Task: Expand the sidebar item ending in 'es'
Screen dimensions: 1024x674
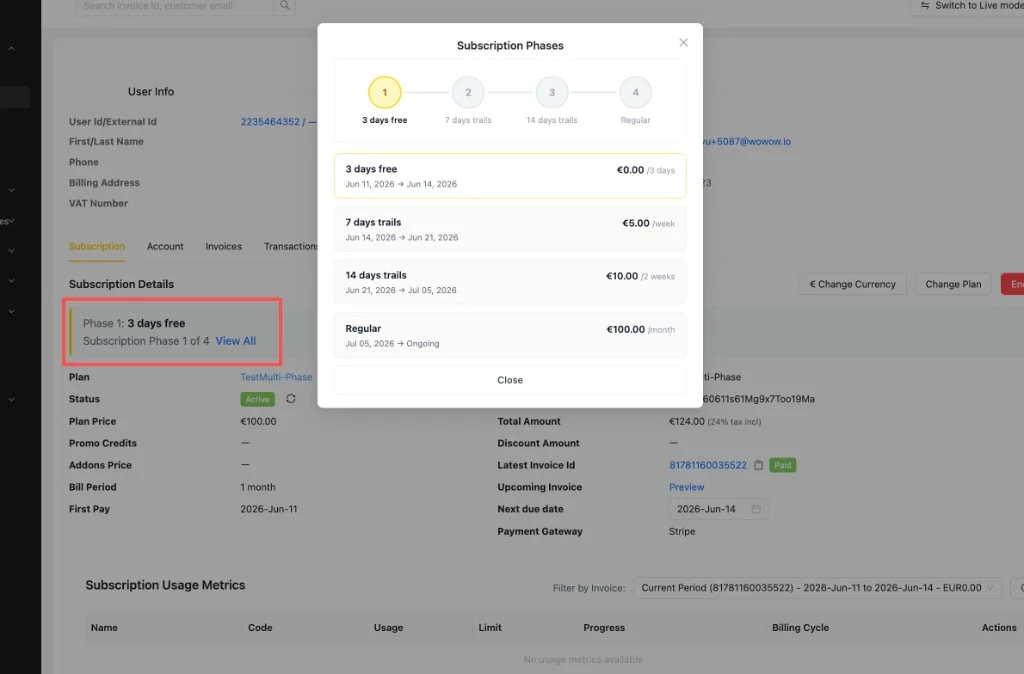Action: 7,221
